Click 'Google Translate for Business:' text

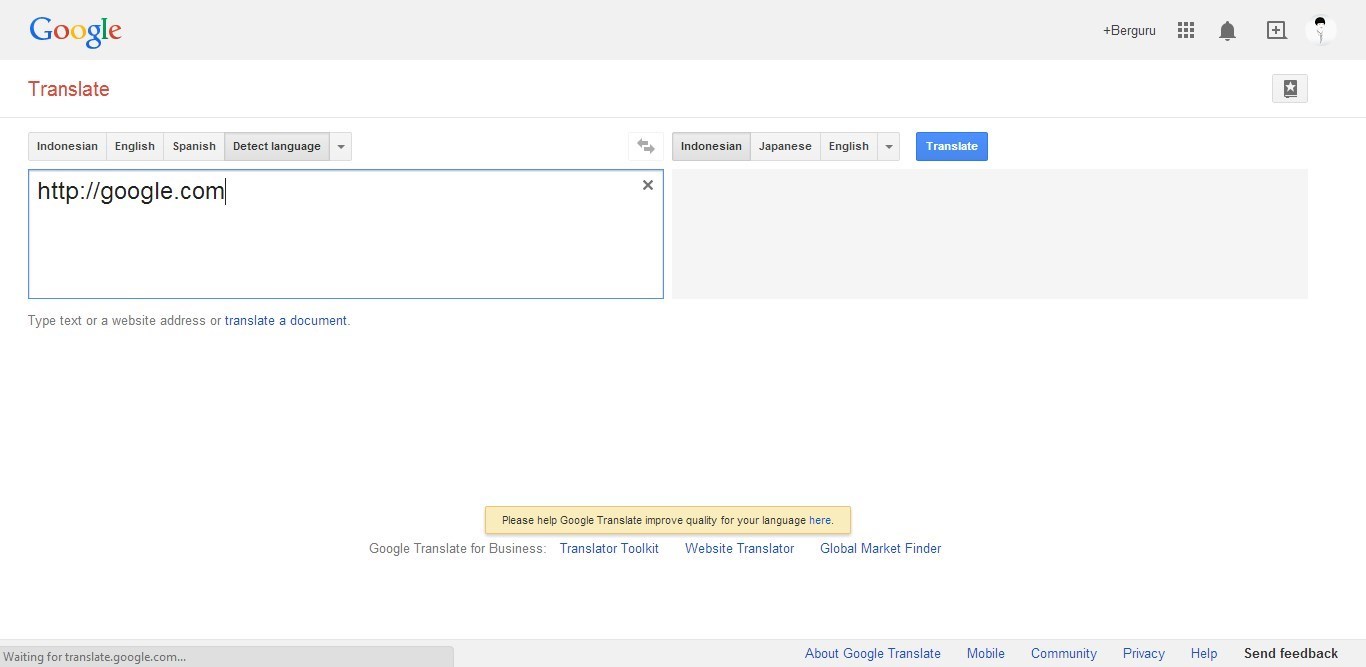point(458,548)
